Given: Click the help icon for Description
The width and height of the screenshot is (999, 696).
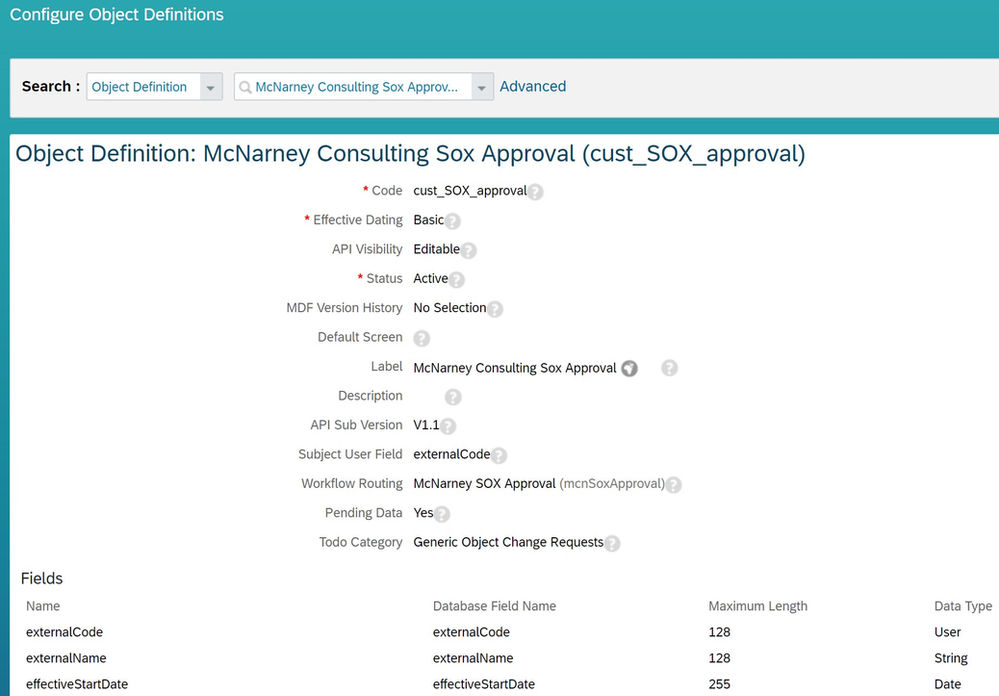Looking at the screenshot, I should 452,397.
